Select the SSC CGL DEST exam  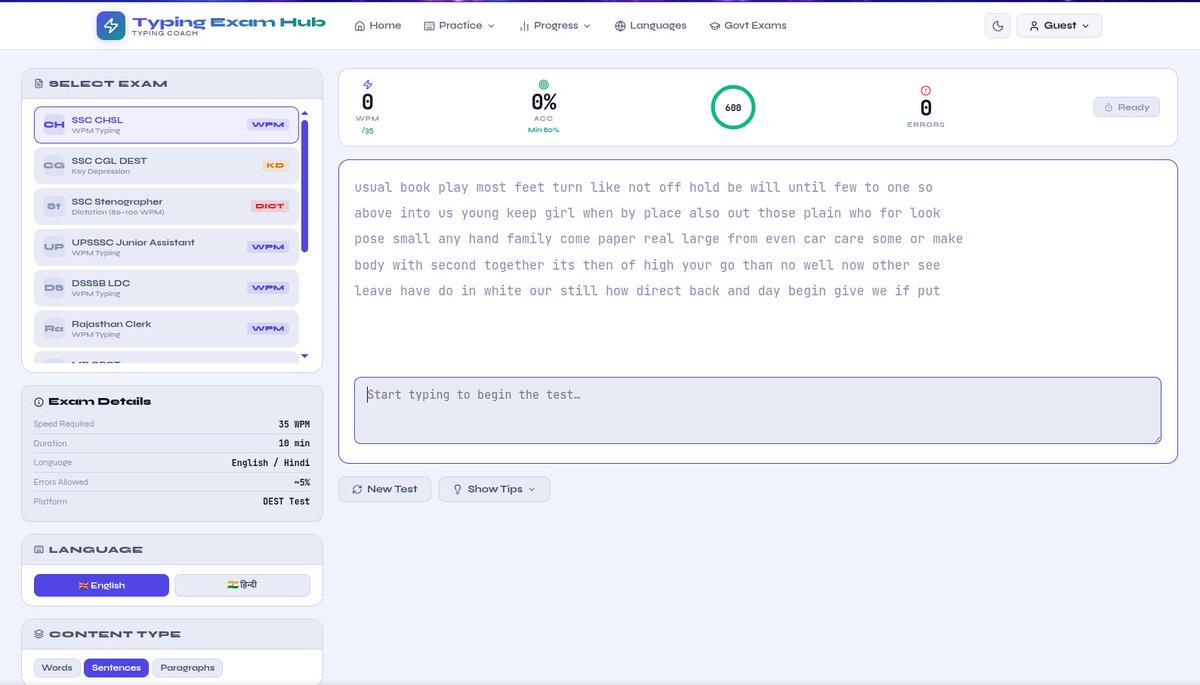tap(166, 166)
